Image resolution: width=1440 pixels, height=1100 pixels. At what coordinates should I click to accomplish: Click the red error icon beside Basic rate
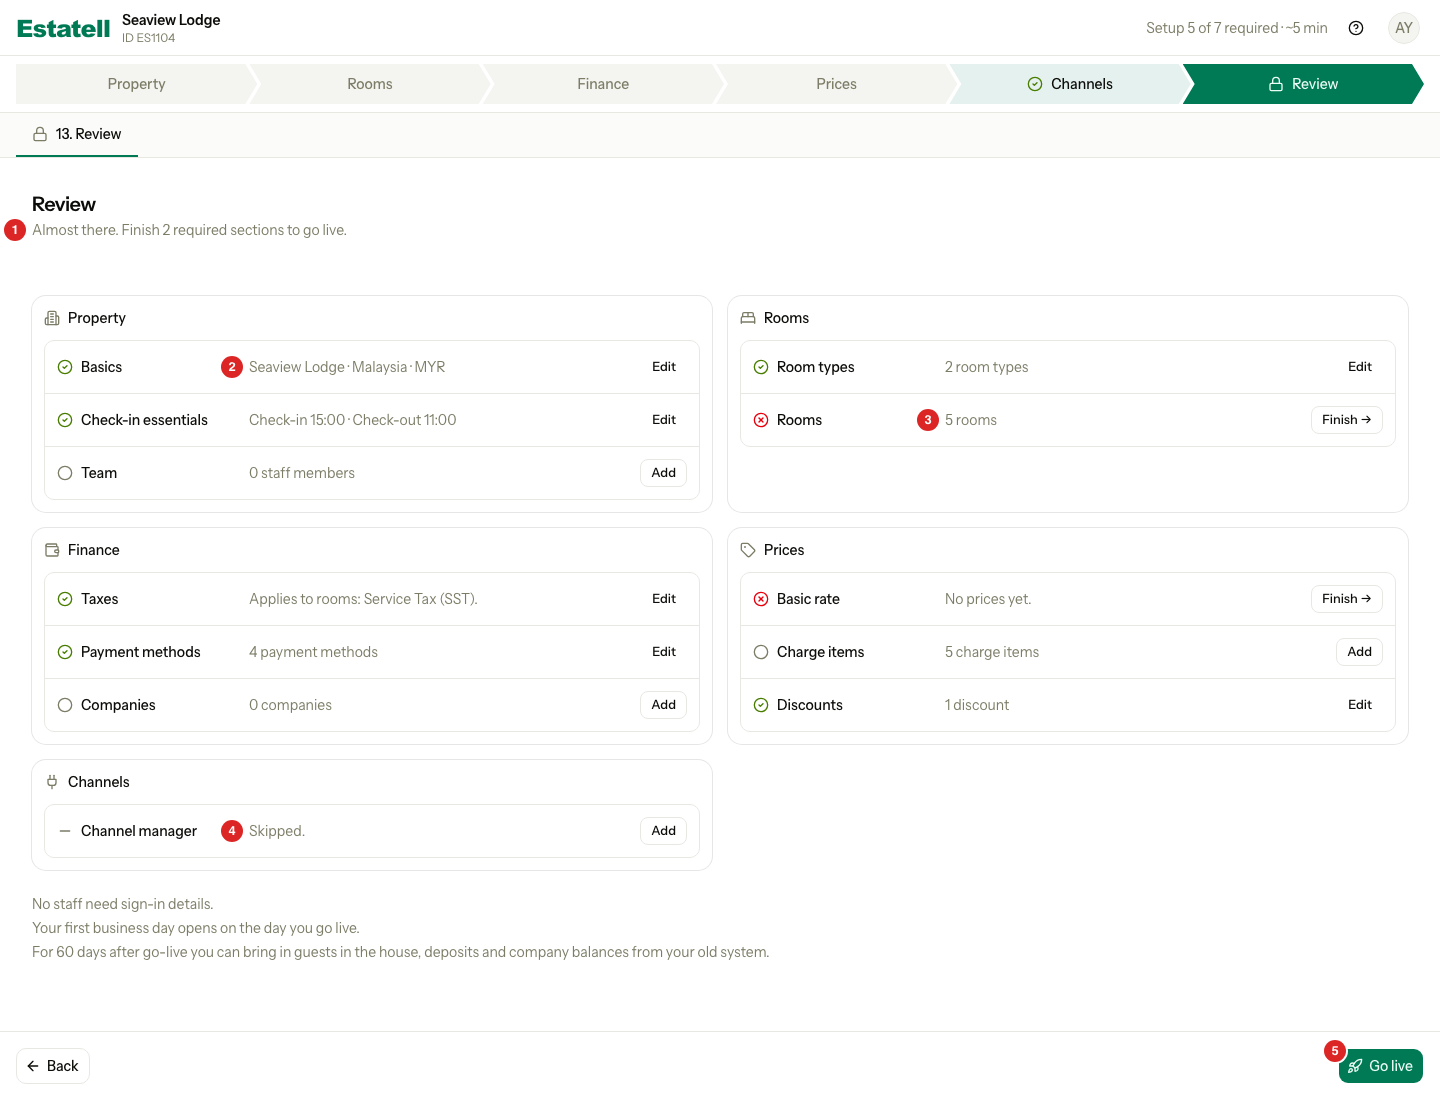click(x=761, y=599)
